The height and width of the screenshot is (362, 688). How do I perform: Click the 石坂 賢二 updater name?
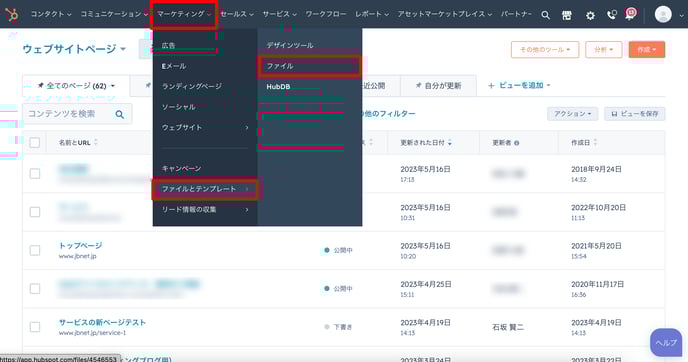pyautogui.click(x=508, y=327)
